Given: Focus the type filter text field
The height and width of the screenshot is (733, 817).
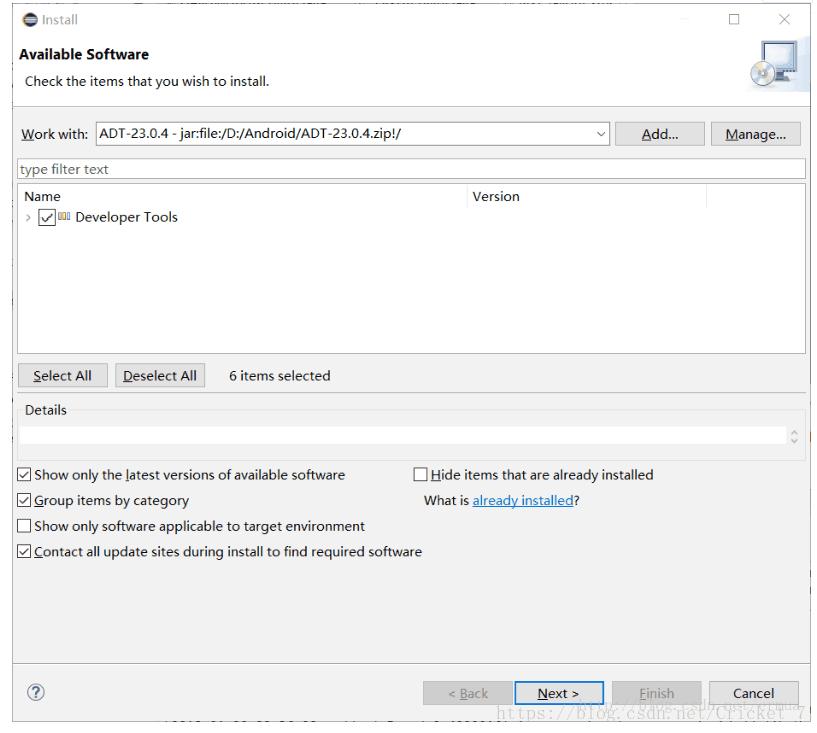Looking at the screenshot, I should click(x=411, y=169).
